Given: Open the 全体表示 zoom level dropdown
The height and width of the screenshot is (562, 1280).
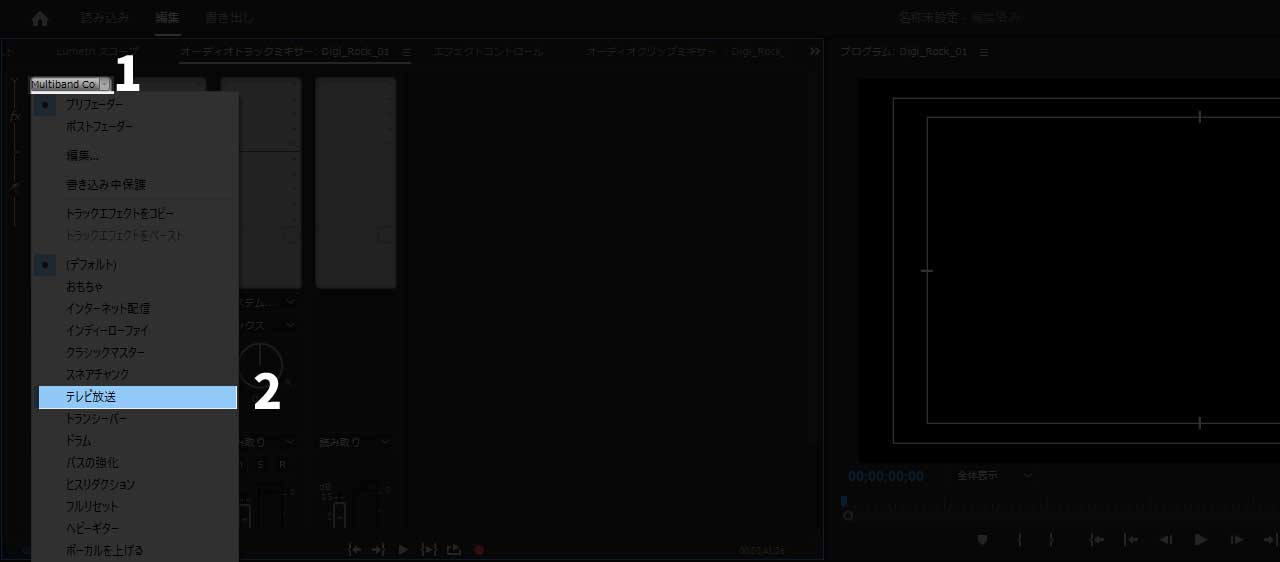Looking at the screenshot, I should pyautogui.click(x=994, y=476).
